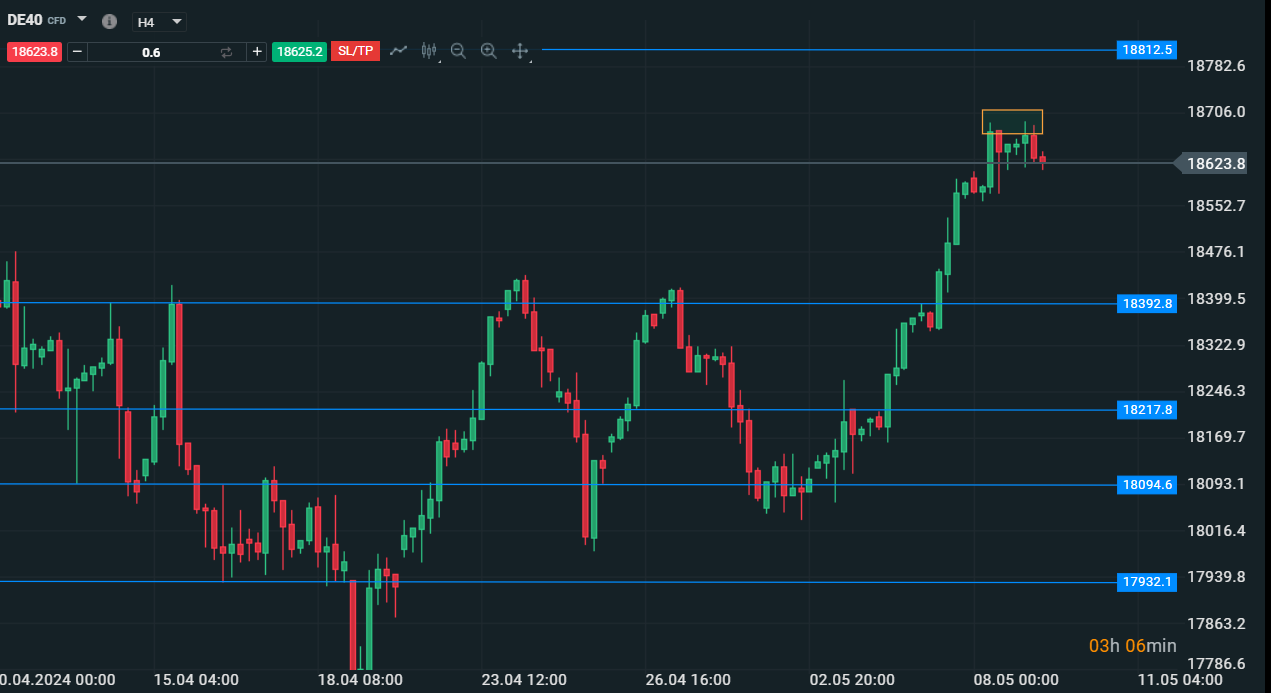Image resolution: width=1271 pixels, height=693 pixels.
Task: Select the 18392.8 horizontal line label
Action: click(x=1147, y=303)
